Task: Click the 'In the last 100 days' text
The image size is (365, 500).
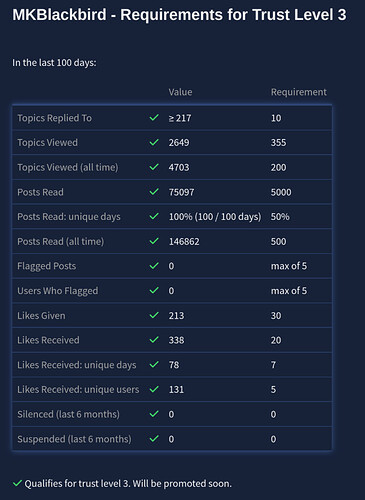Action: pyautogui.click(x=54, y=63)
